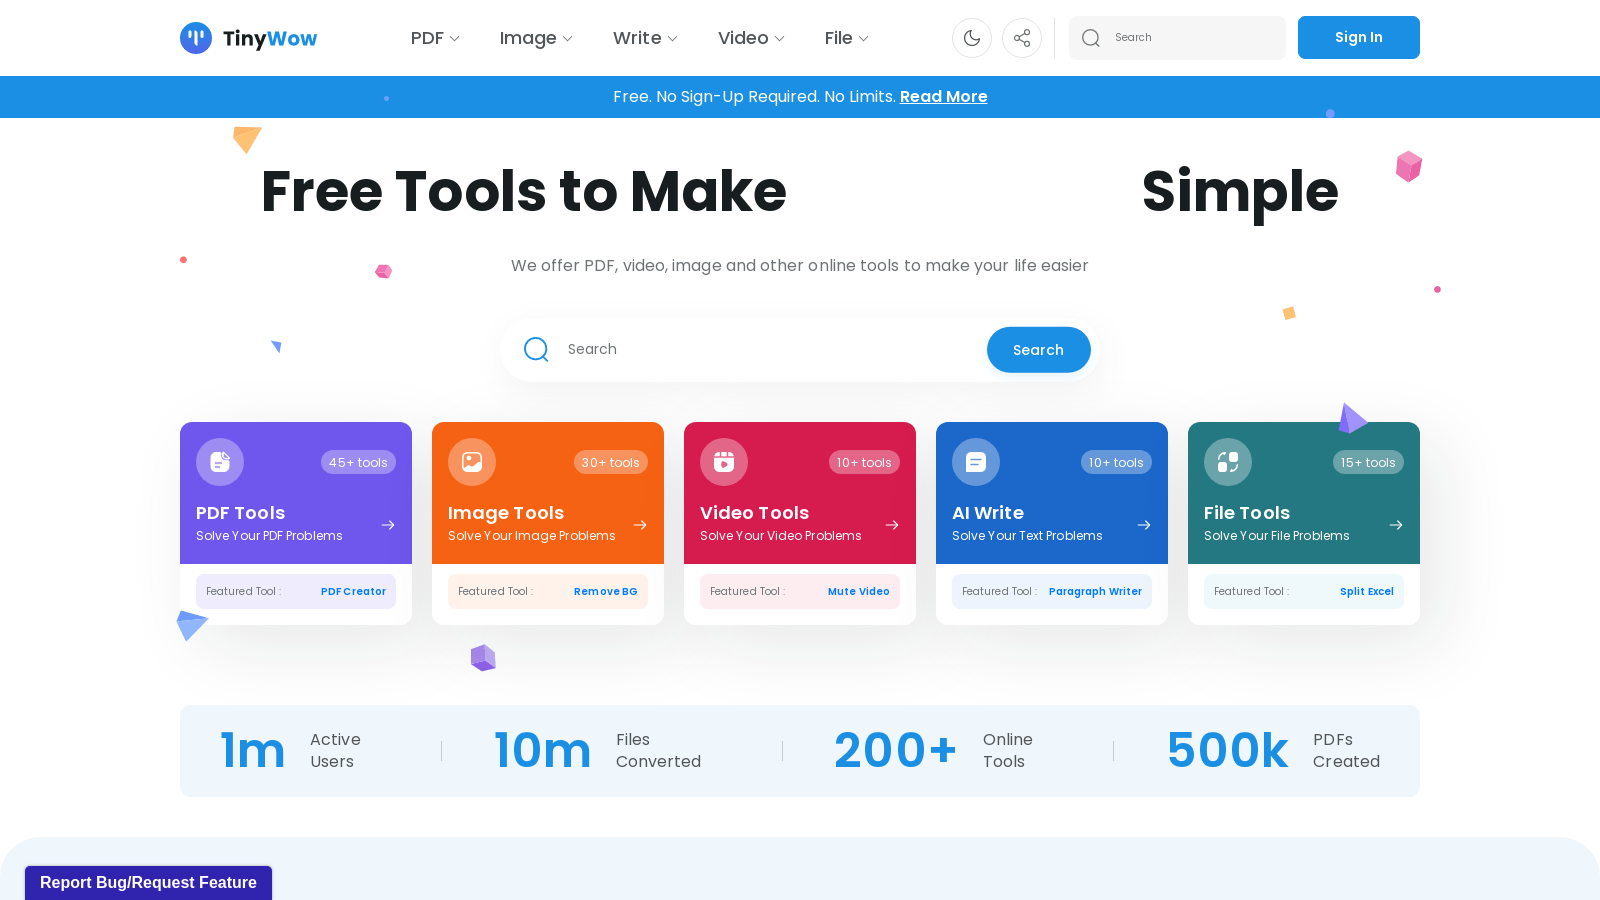Click the PDF Tools document icon
This screenshot has width=1600, height=900.
[x=220, y=462]
